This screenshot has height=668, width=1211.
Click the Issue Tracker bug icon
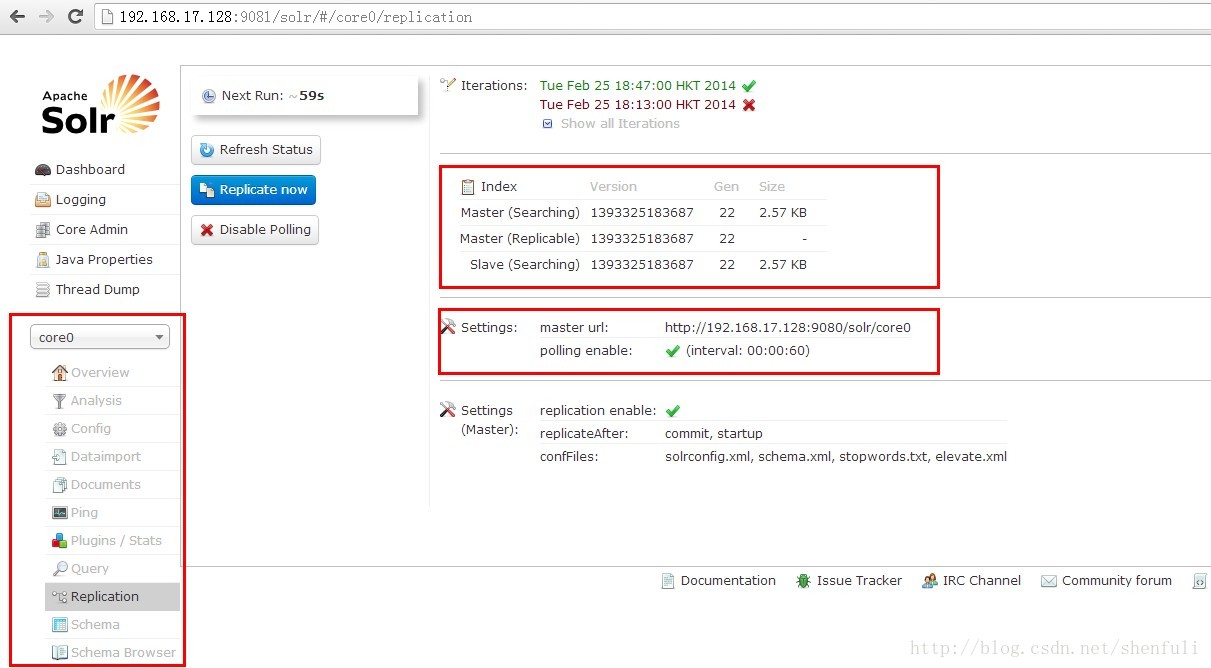tap(803, 581)
